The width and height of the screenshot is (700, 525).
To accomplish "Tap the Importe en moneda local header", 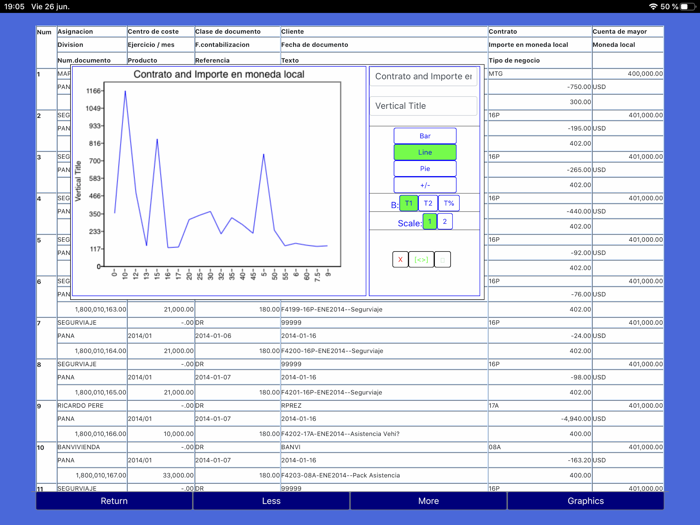I will click(x=540, y=45).
